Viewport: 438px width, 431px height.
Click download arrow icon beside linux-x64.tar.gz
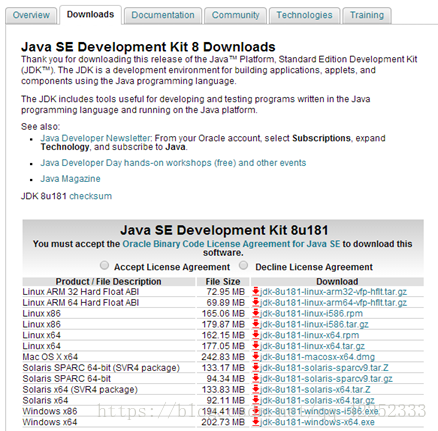pos(256,346)
